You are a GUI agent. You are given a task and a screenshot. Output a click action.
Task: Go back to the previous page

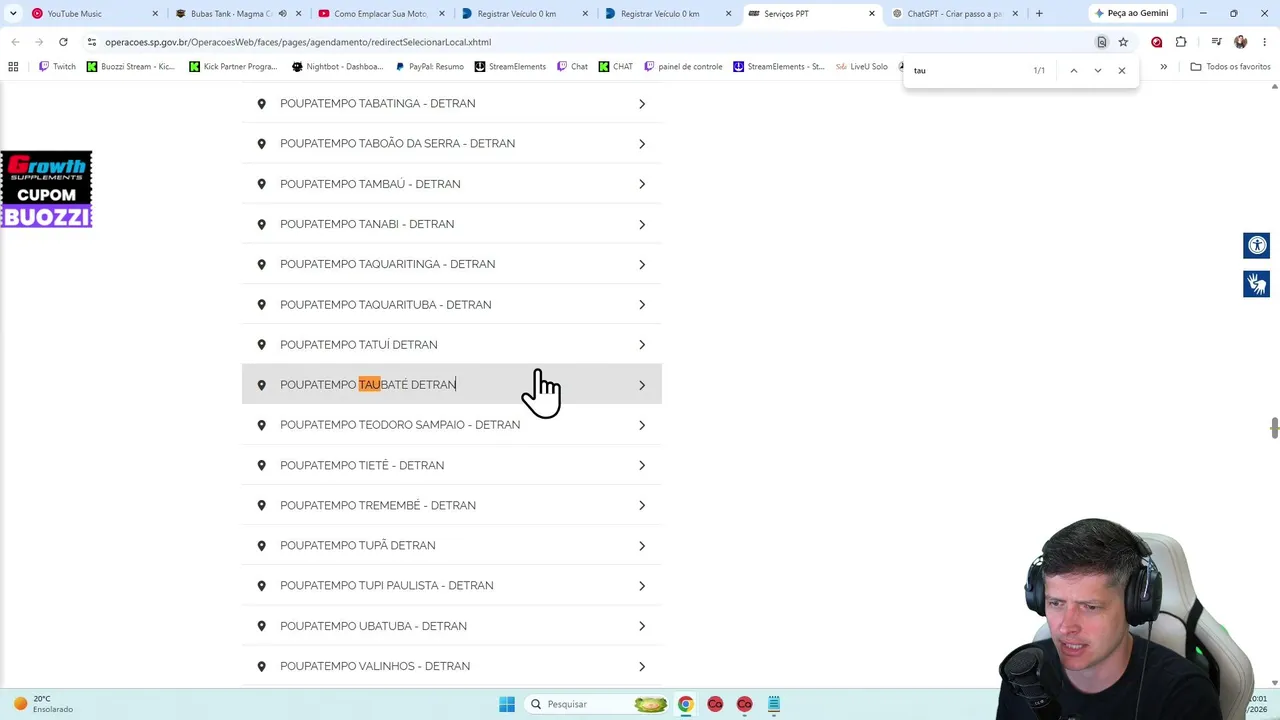15,42
